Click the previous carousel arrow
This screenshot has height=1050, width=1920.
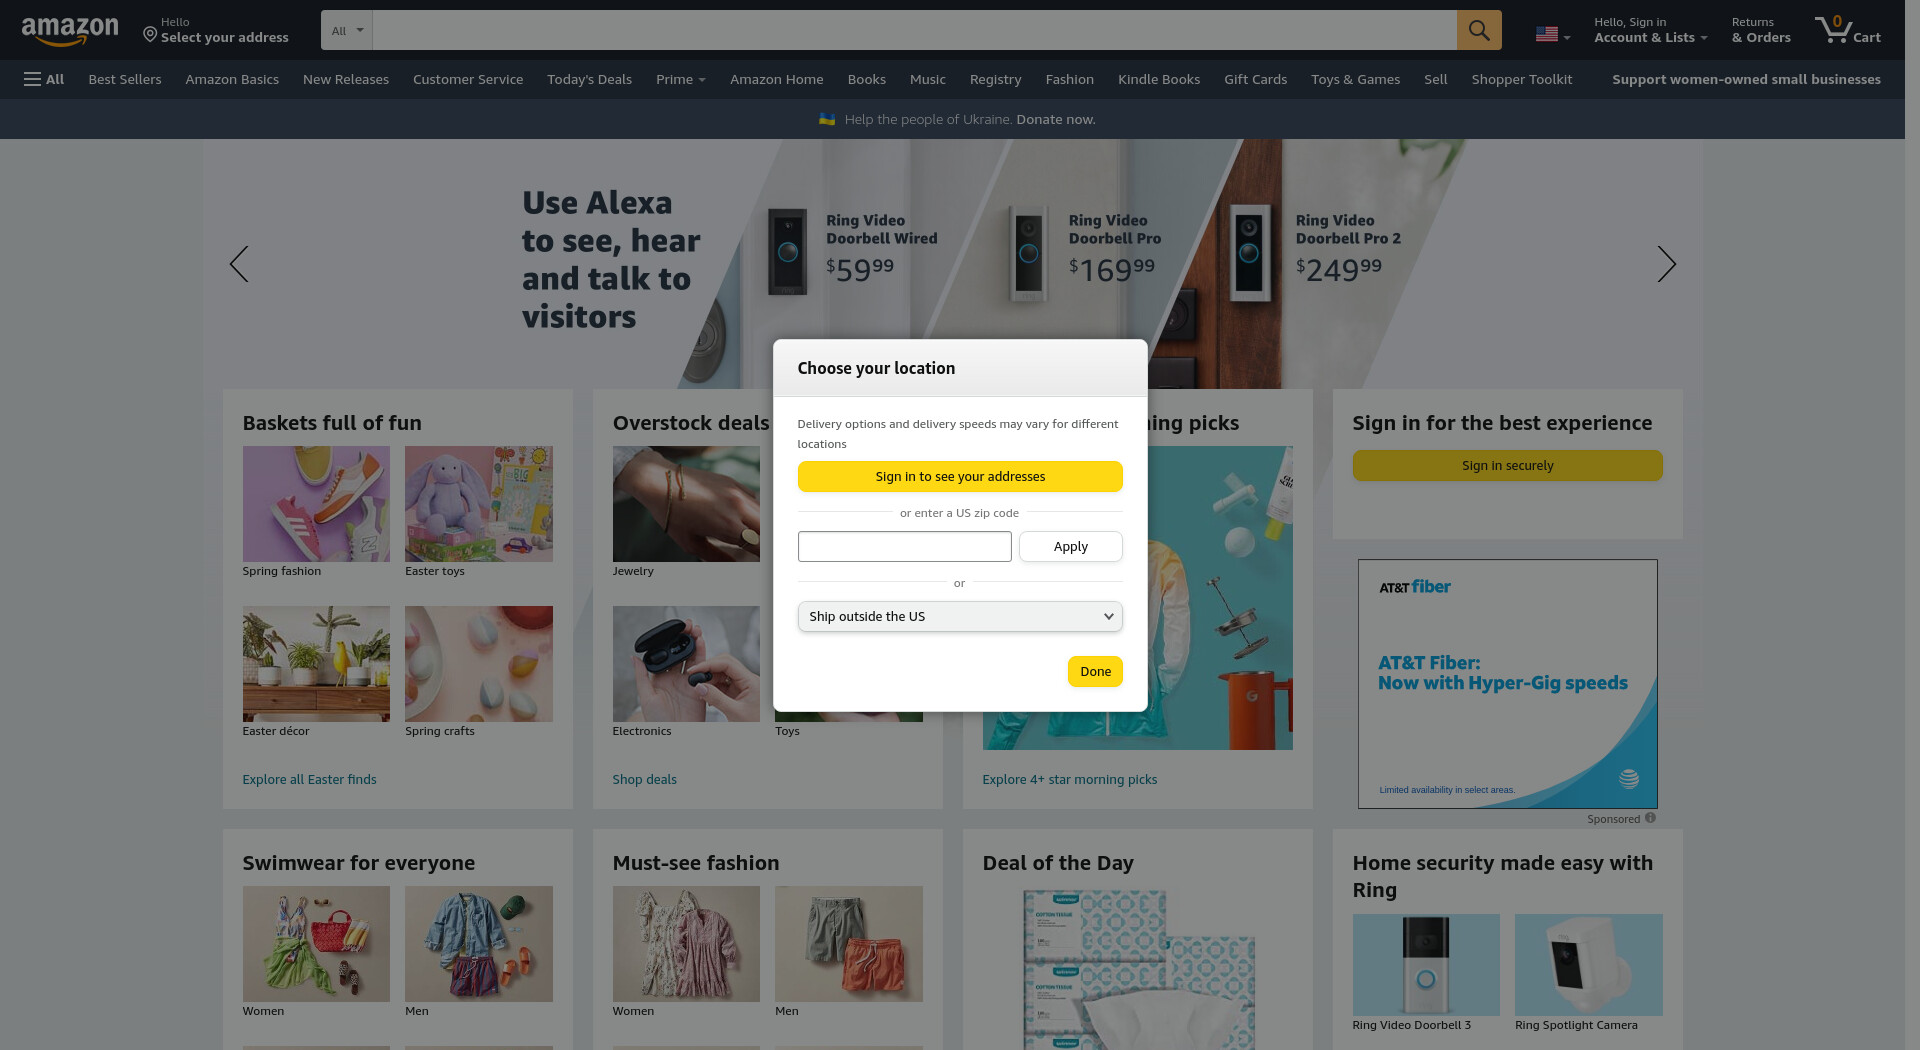click(x=238, y=264)
